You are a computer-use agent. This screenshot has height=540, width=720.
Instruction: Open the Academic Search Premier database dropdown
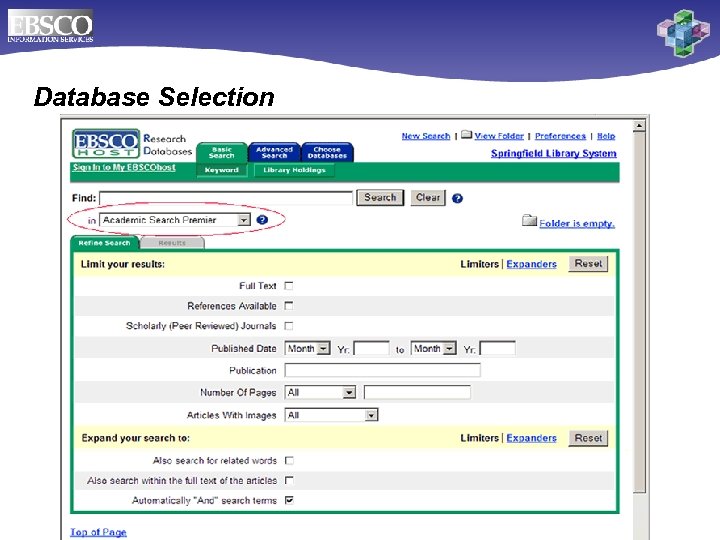(x=175, y=220)
